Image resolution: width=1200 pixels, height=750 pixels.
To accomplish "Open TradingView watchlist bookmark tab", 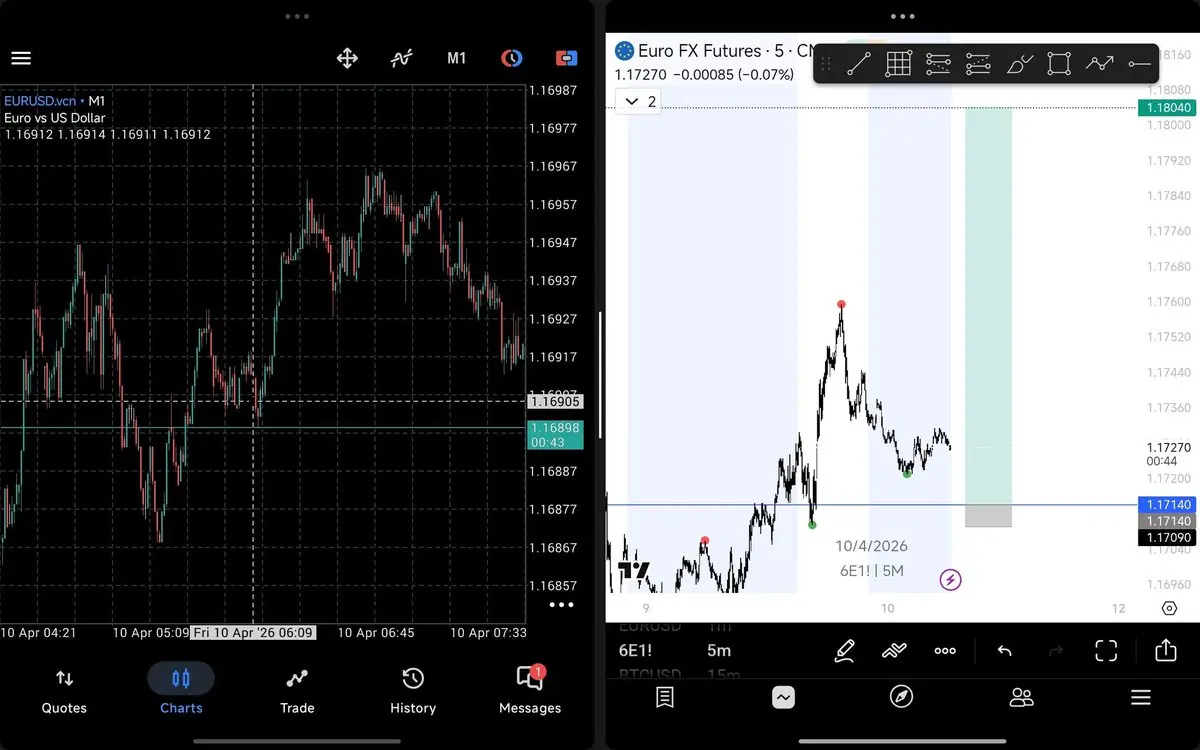I will 665,697.
